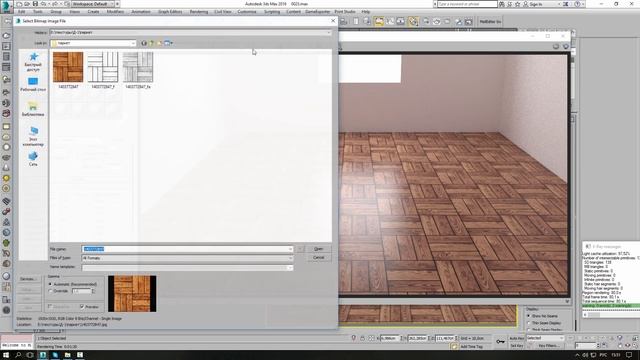The image size is (640, 360).
Task: Click the go back icon in file dialog
Action: pos(144,43)
